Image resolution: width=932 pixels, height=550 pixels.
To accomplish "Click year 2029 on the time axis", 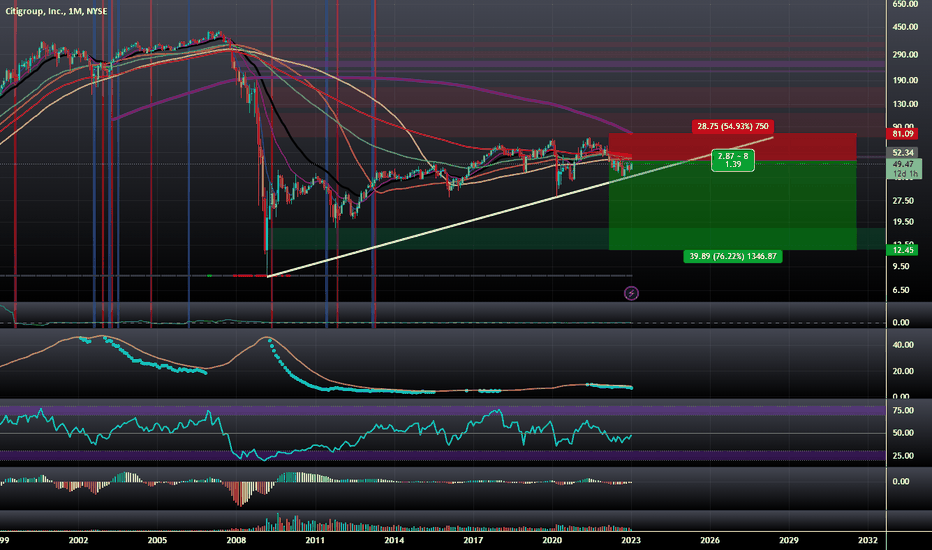I will click(789, 540).
